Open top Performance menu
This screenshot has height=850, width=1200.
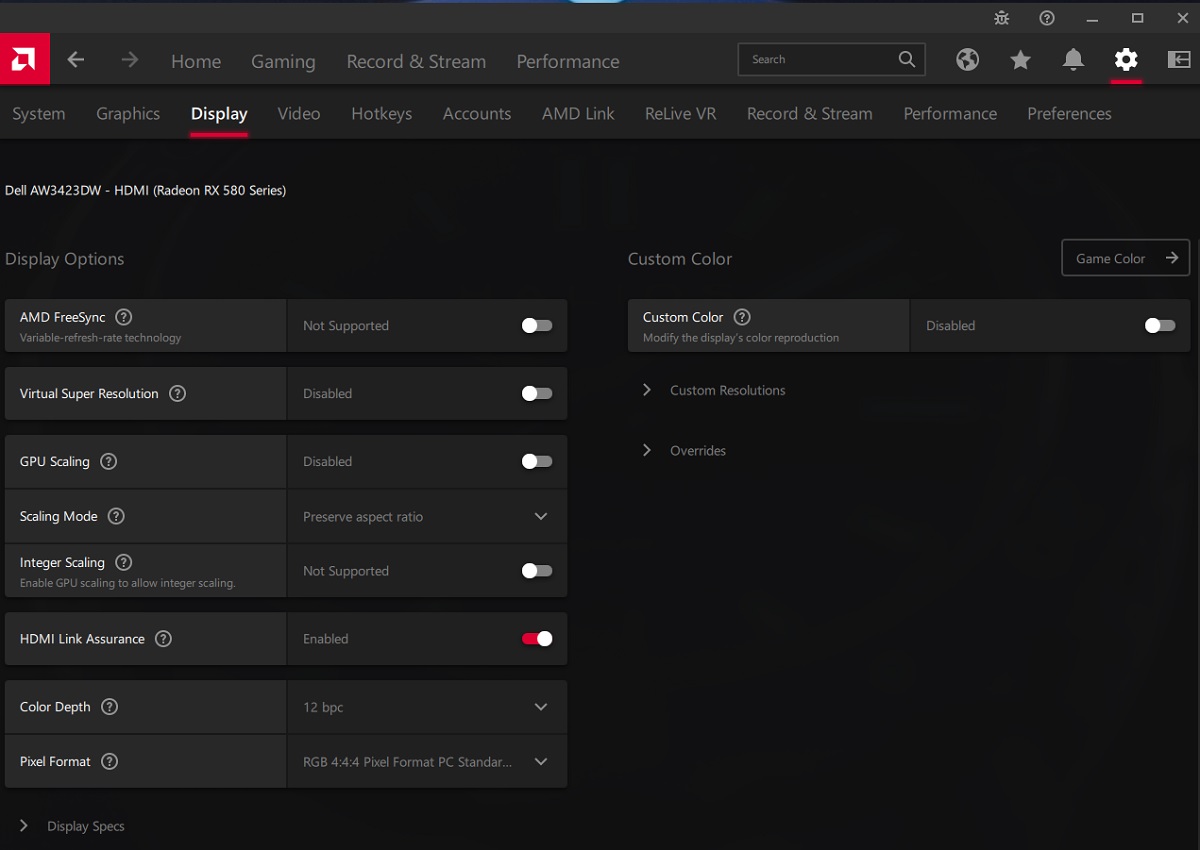(568, 61)
